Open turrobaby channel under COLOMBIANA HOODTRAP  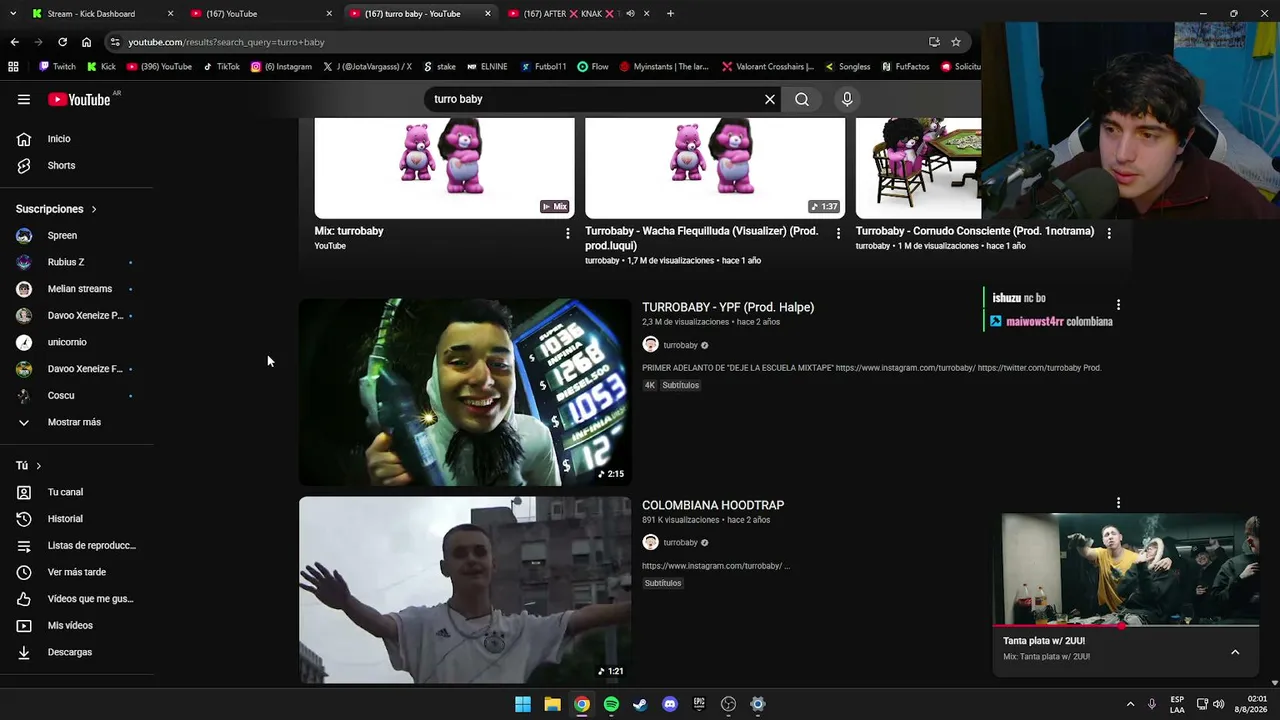(x=680, y=543)
